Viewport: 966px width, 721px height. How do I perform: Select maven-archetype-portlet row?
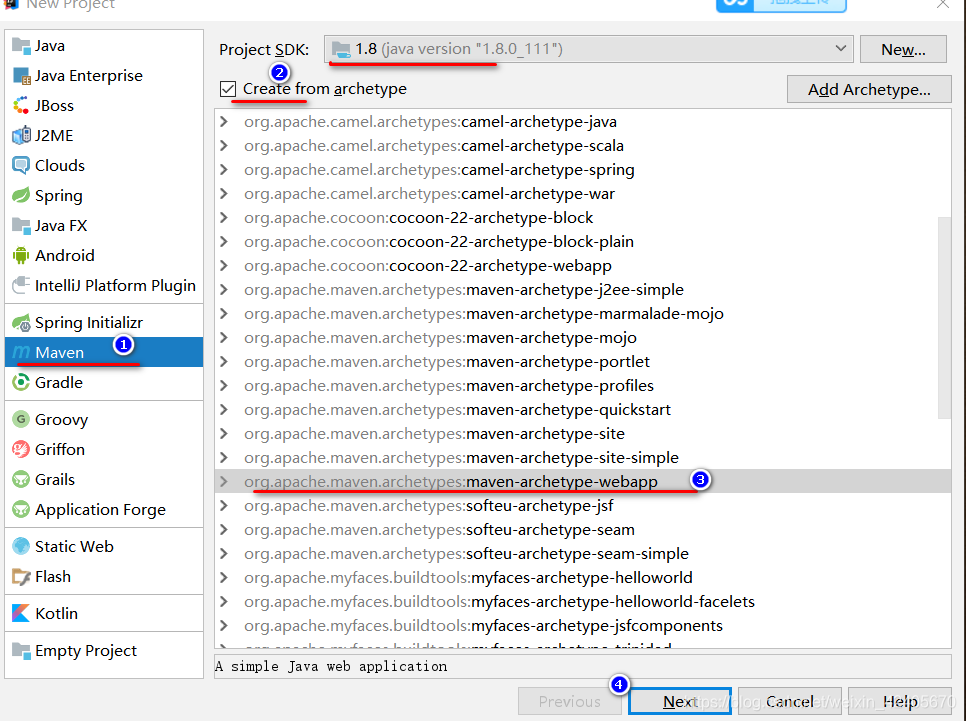[582, 362]
